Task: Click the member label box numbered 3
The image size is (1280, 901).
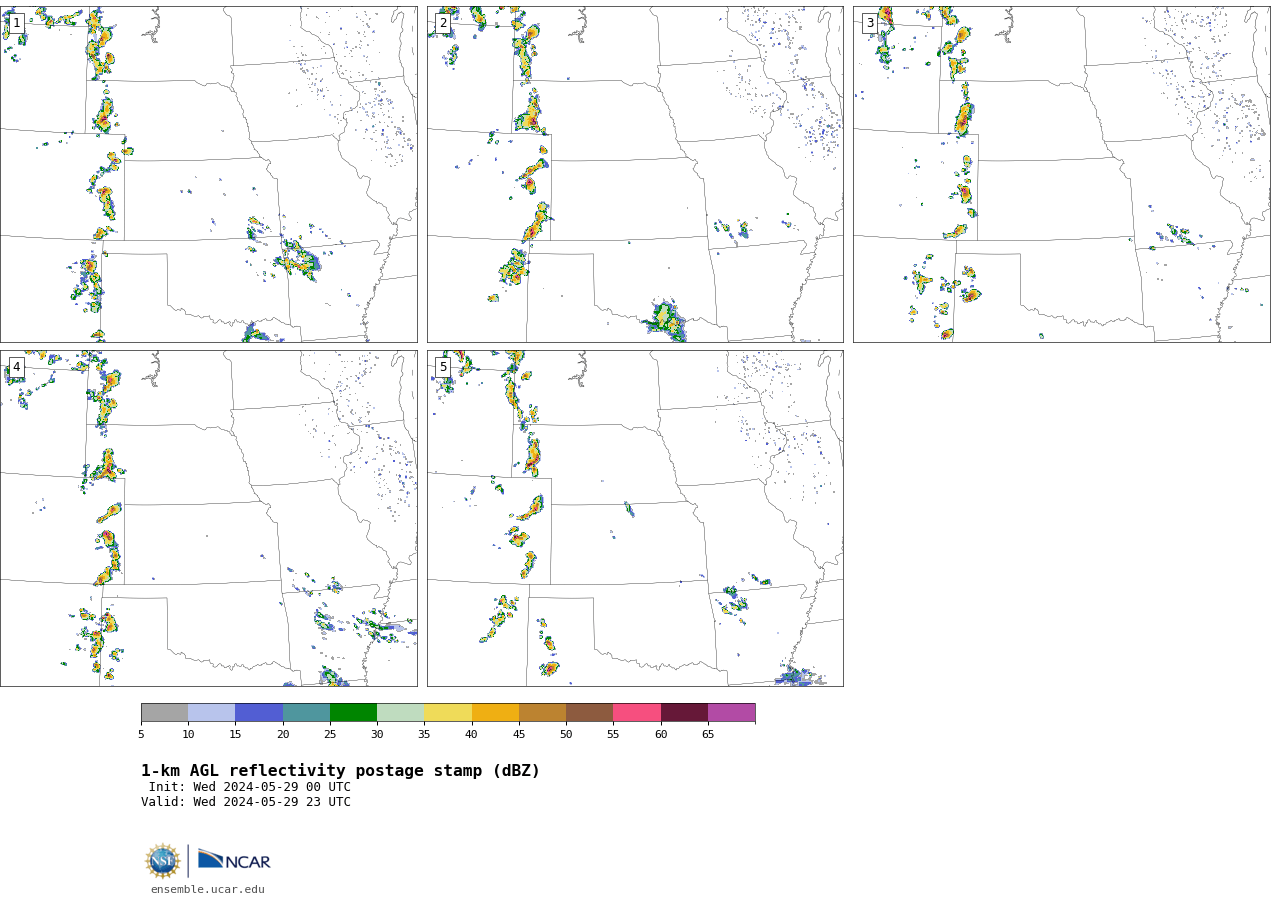Action: pos(870,23)
